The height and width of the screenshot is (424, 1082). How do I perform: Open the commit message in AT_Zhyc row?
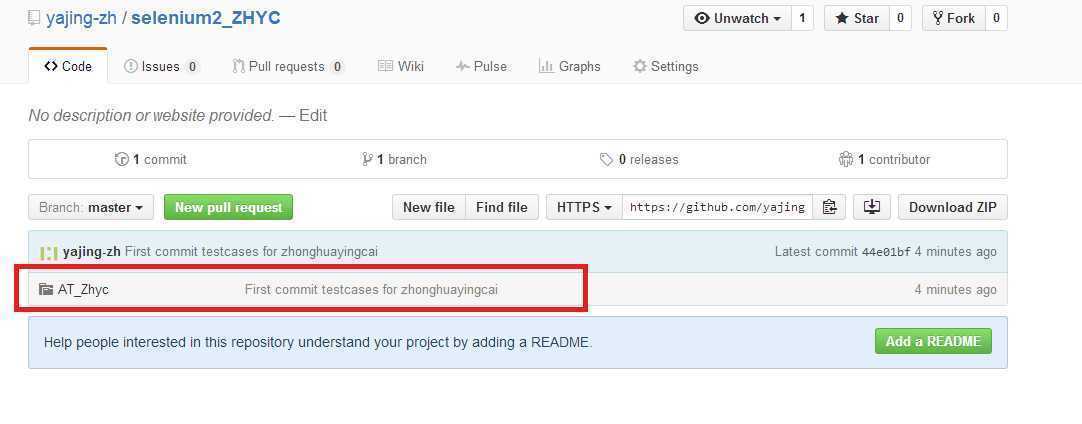pos(371,289)
